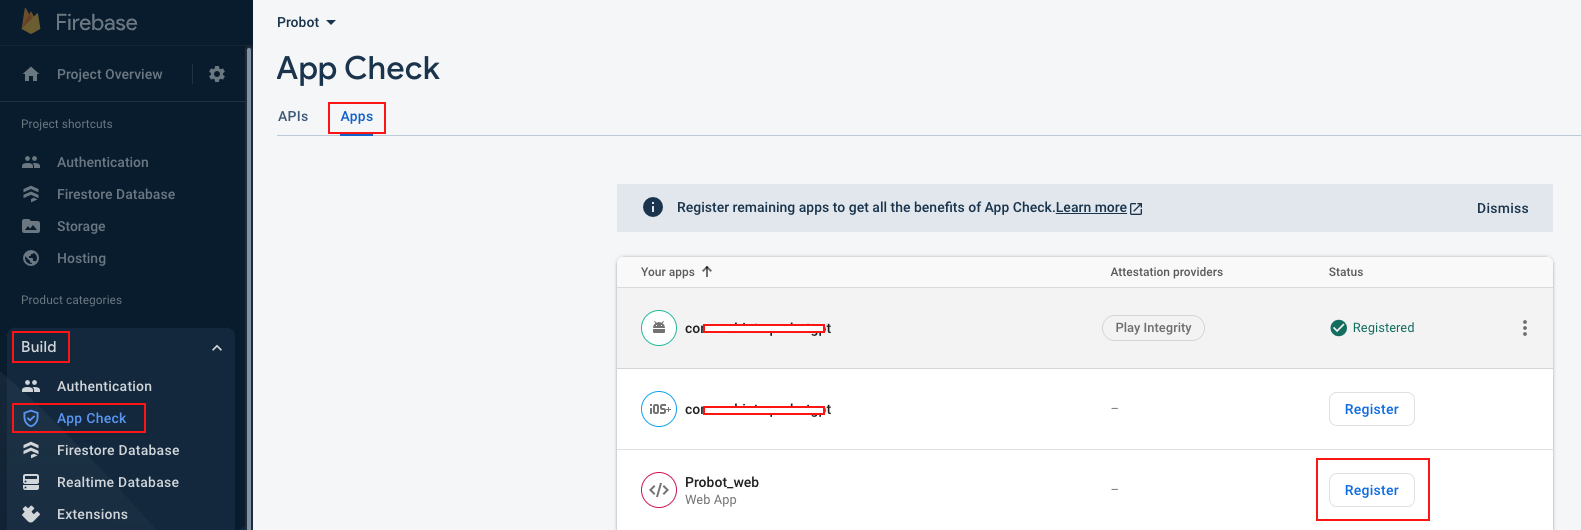Image resolution: width=1581 pixels, height=530 pixels.
Task: Open the Probot project dropdown
Action: click(x=306, y=22)
